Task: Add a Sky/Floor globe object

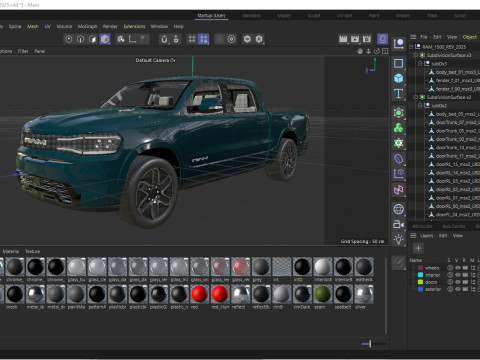Action: [x=398, y=209]
